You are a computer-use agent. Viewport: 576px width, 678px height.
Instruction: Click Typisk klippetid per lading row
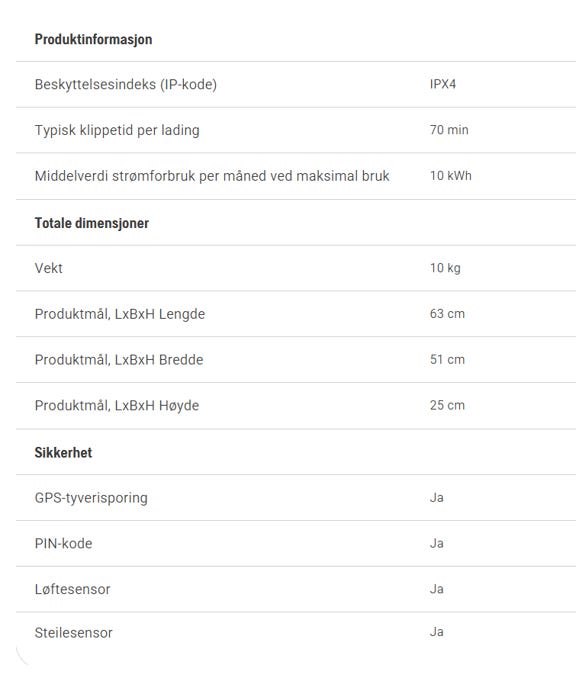[x=296, y=130]
